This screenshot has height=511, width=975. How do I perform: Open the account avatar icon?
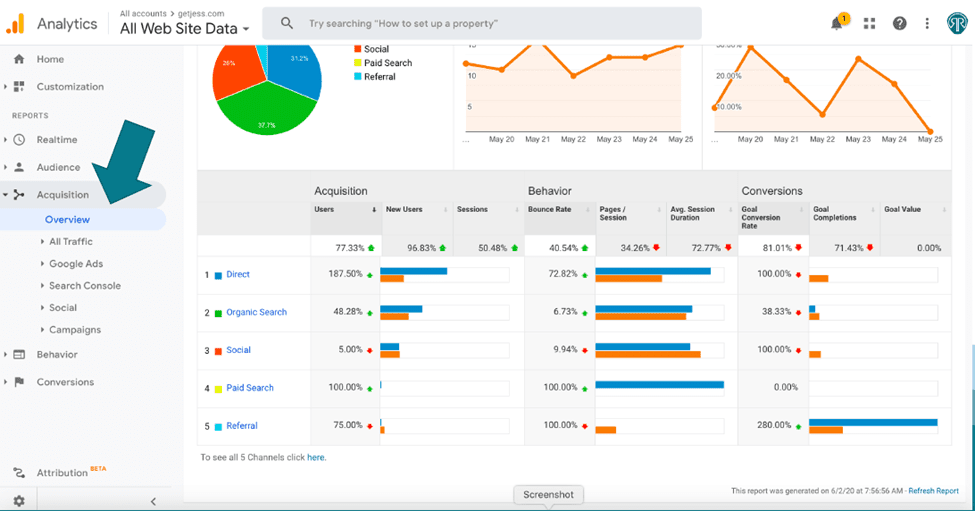pyautogui.click(x=956, y=24)
